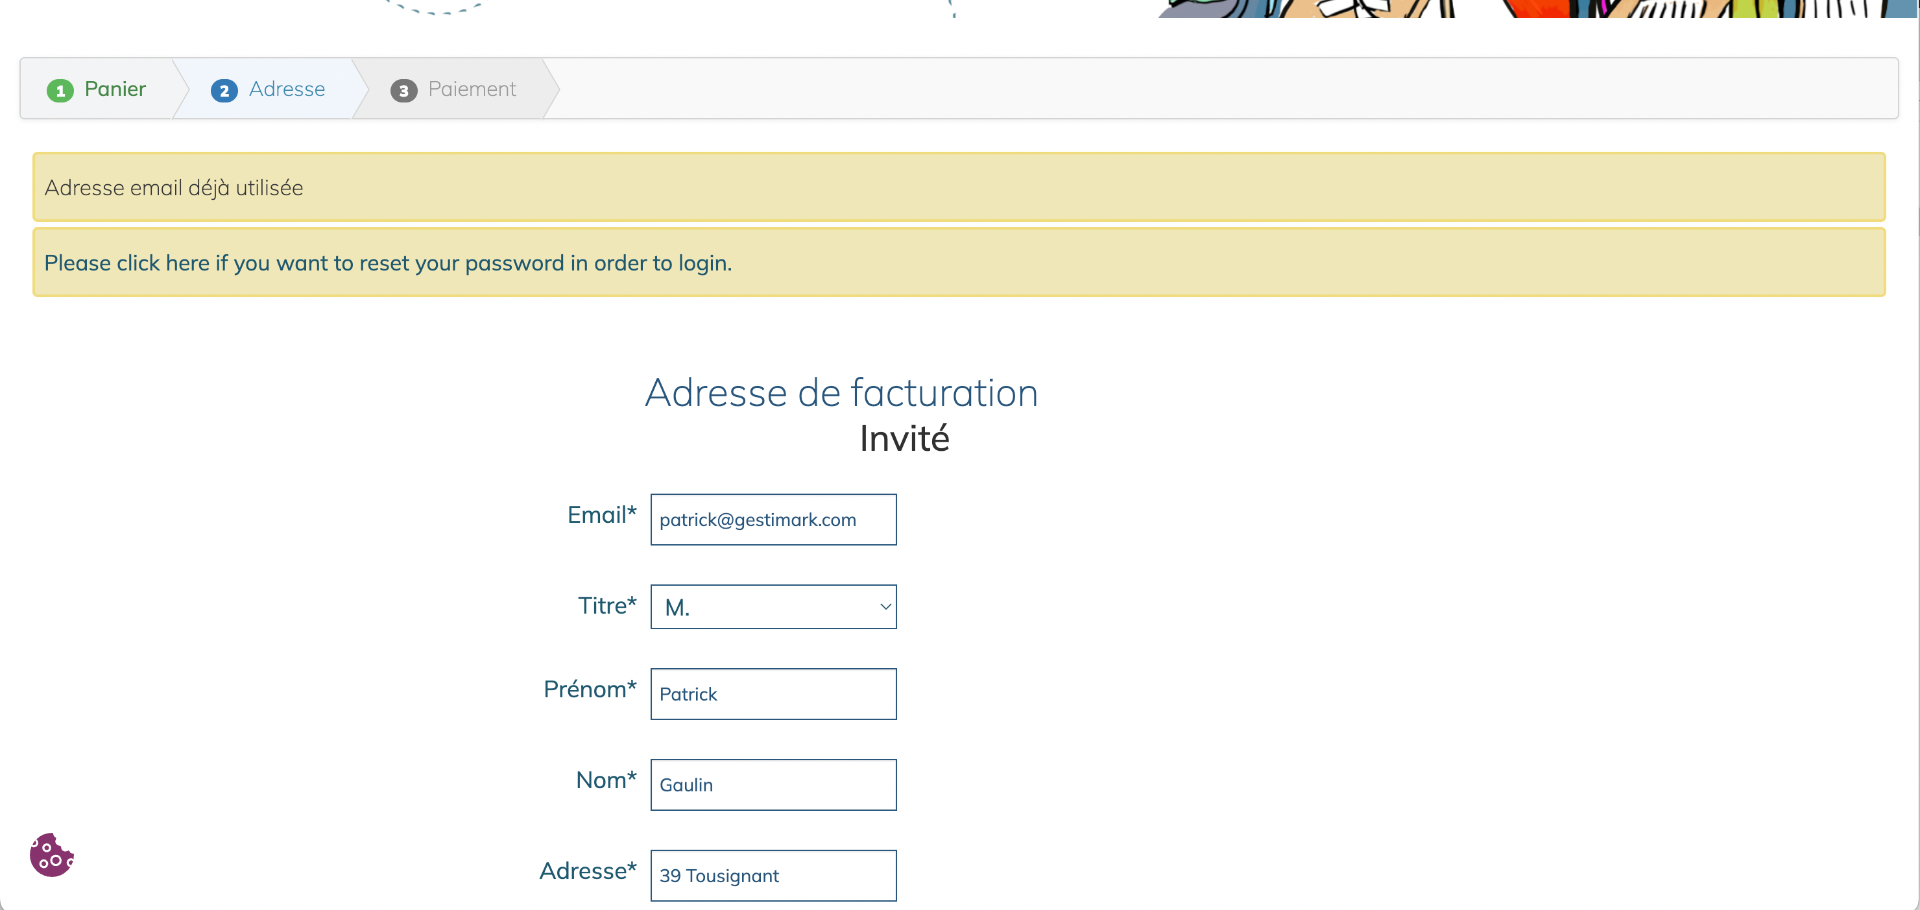
Task: Follow the reset your password link
Action: pyautogui.click(x=388, y=263)
